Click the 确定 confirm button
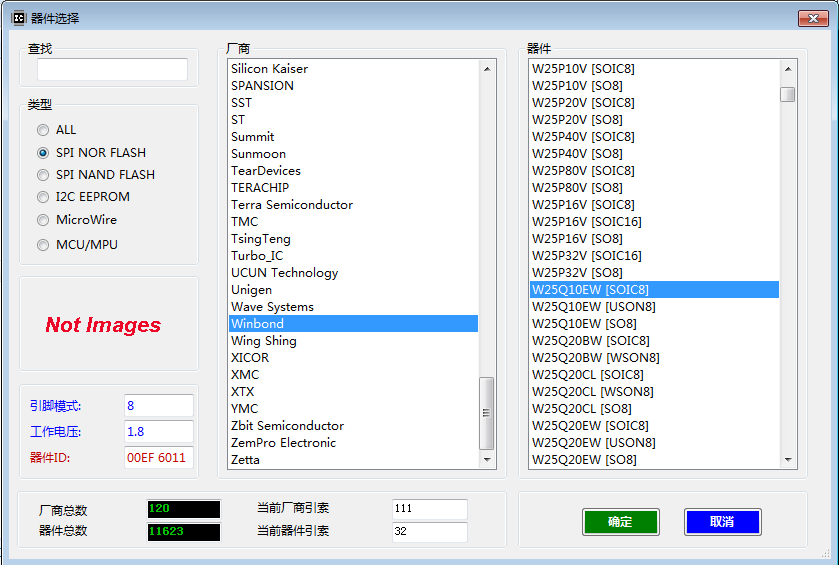 (x=621, y=522)
